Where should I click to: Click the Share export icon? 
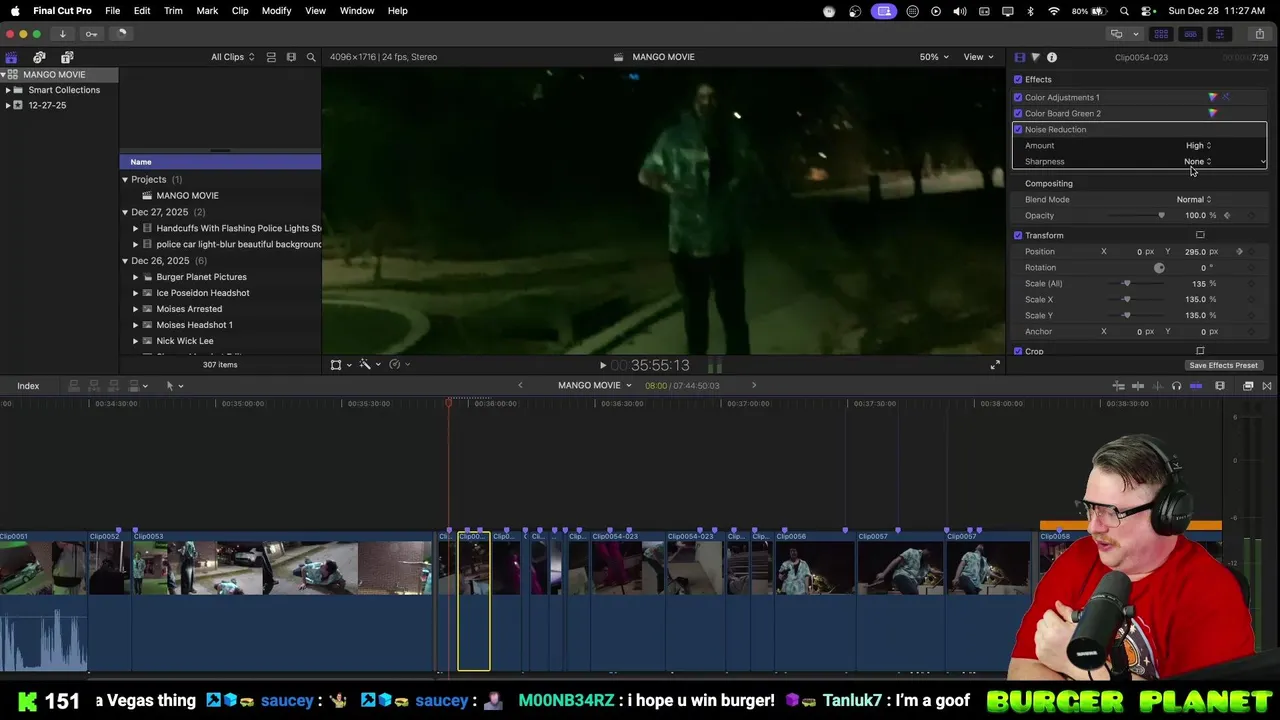click(x=1259, y=34)
